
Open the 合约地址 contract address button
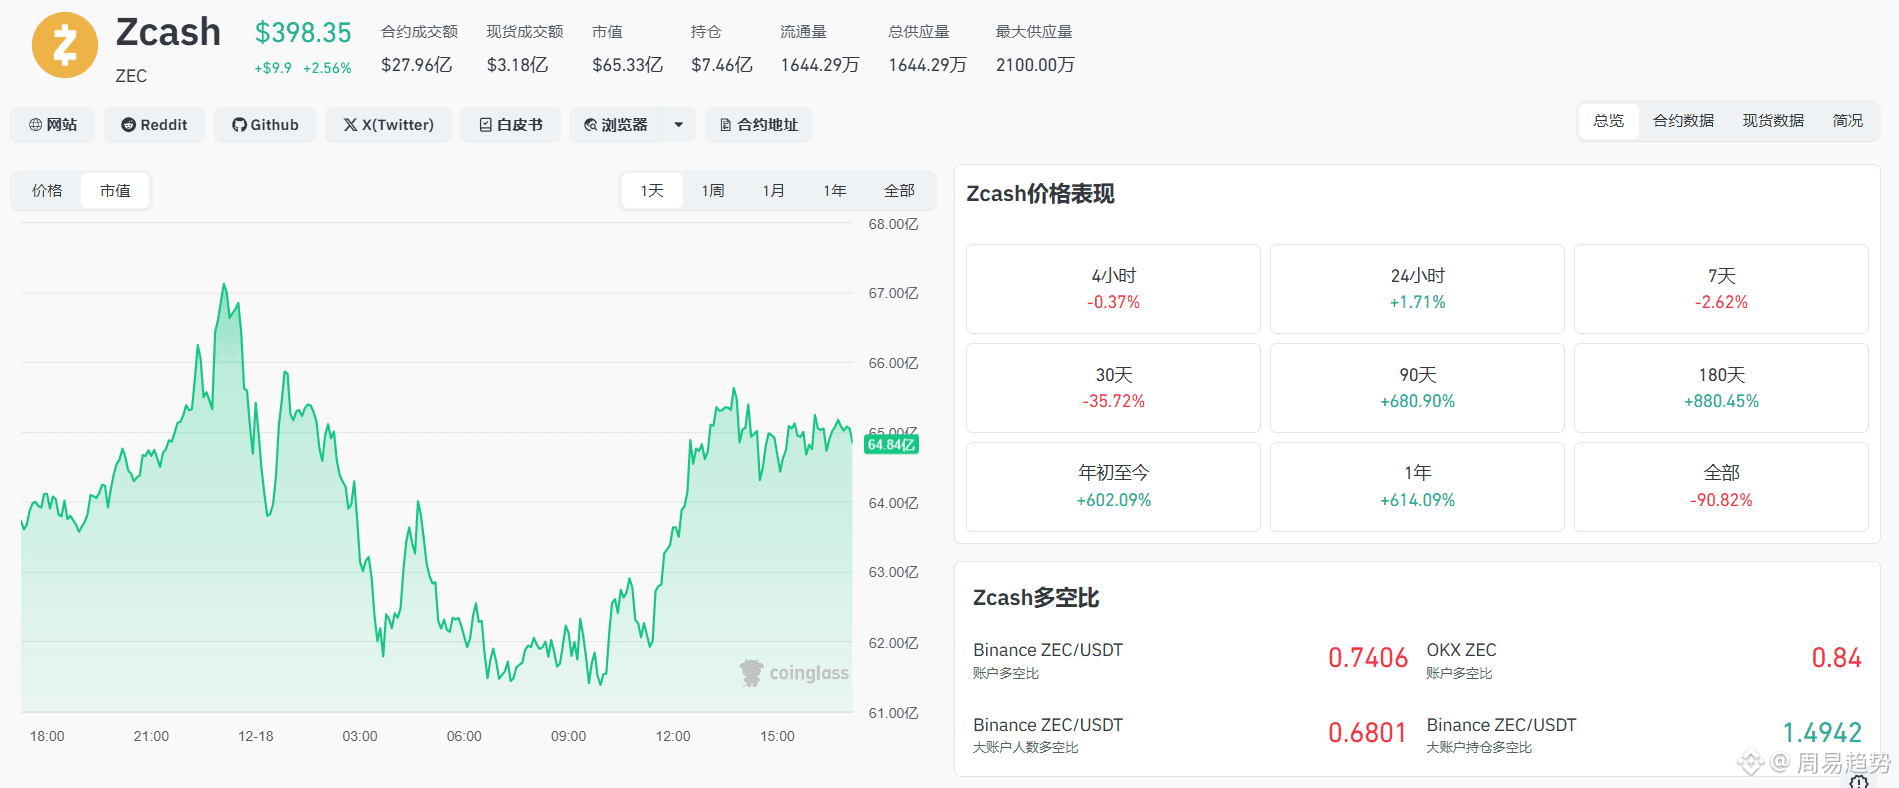(x=759, y=125)
